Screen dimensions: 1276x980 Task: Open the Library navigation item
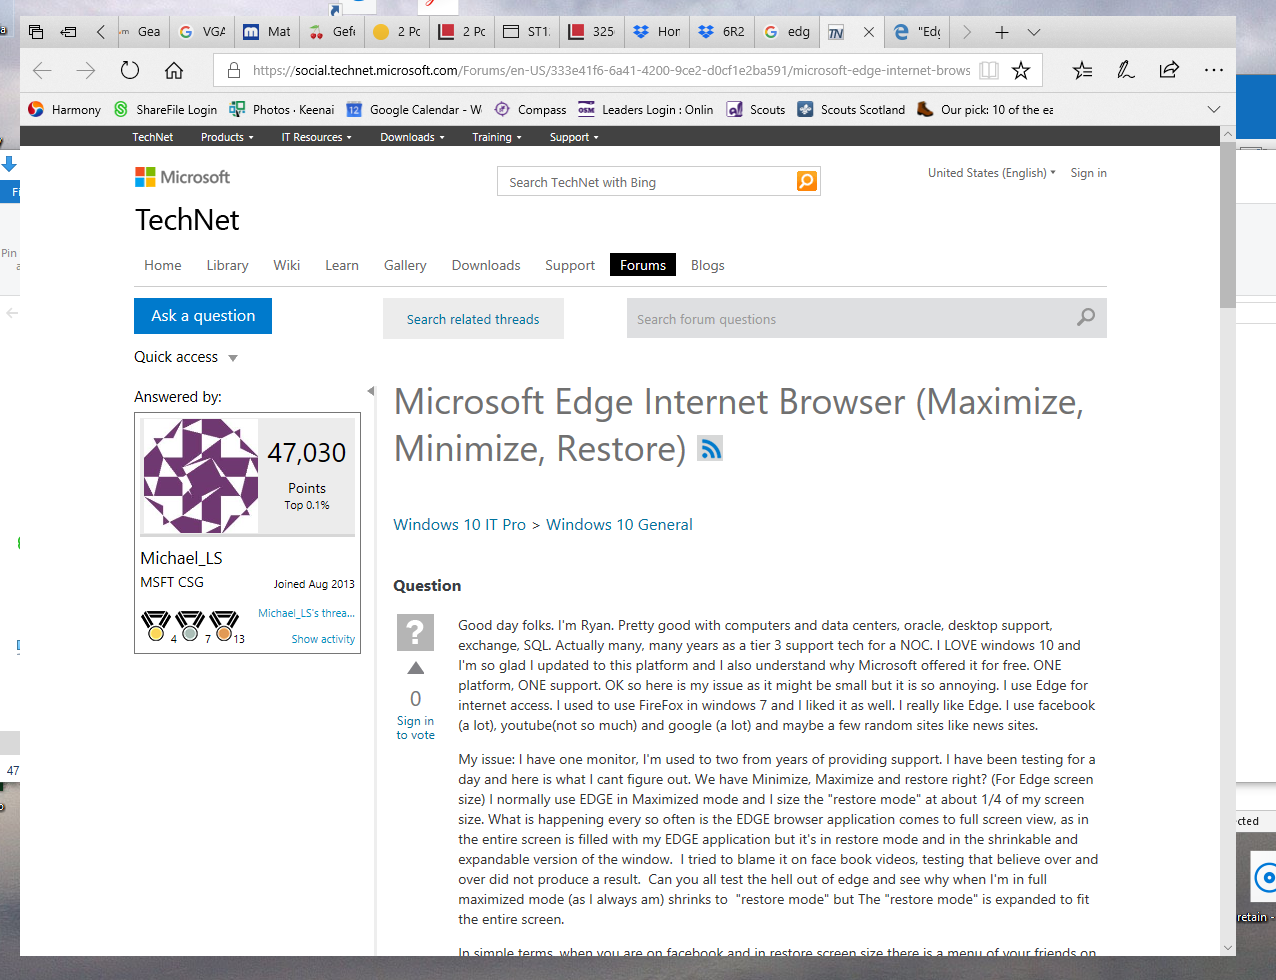click(x=227, y=265)
